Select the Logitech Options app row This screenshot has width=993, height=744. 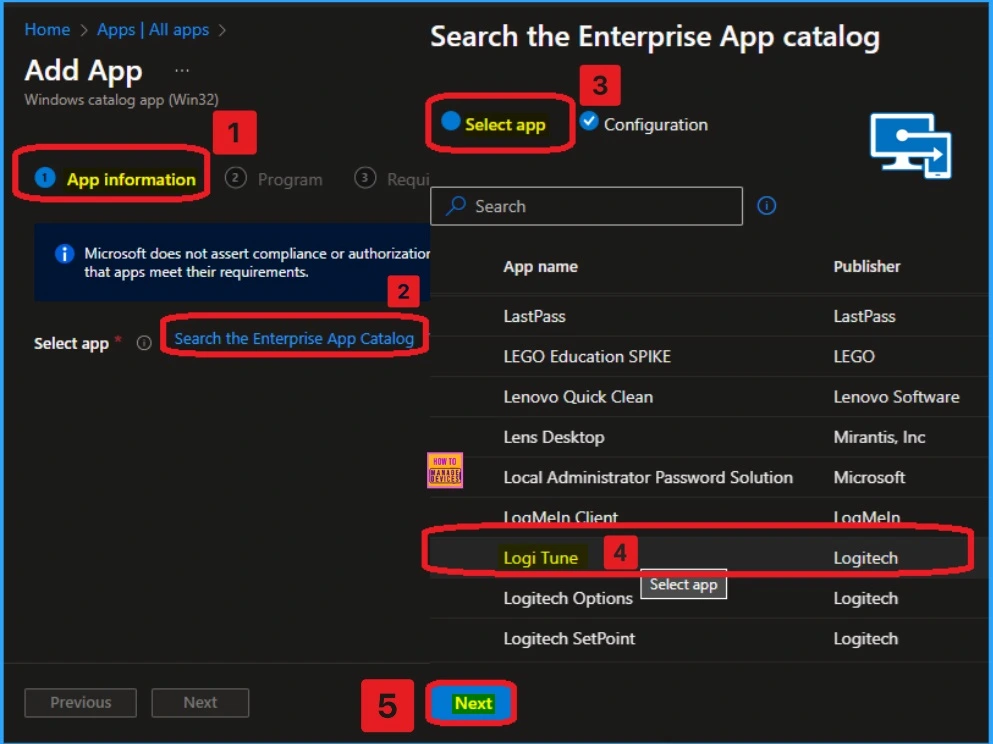711,598
